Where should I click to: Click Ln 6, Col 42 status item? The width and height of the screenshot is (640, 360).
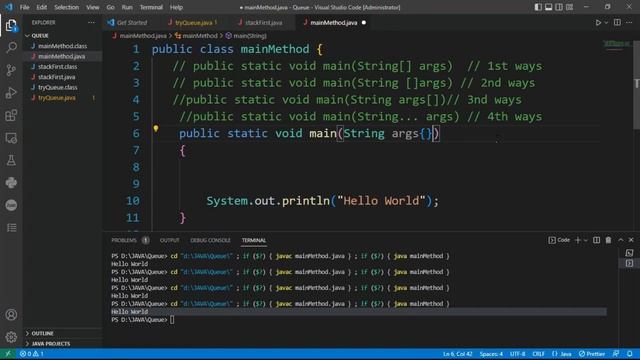(458, 354)
